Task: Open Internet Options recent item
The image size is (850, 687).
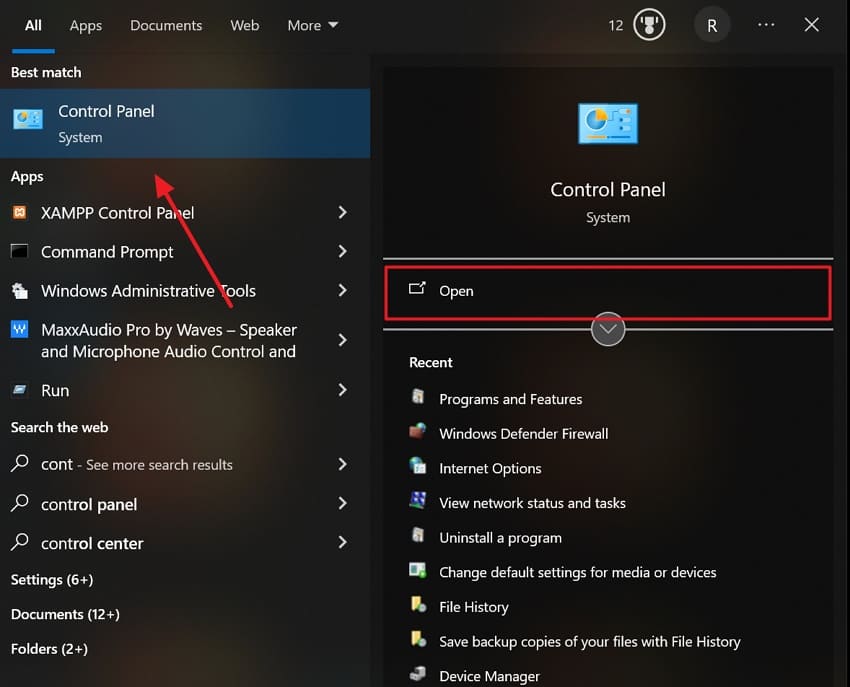Action: pyautogui.click(x=490, y=468)
